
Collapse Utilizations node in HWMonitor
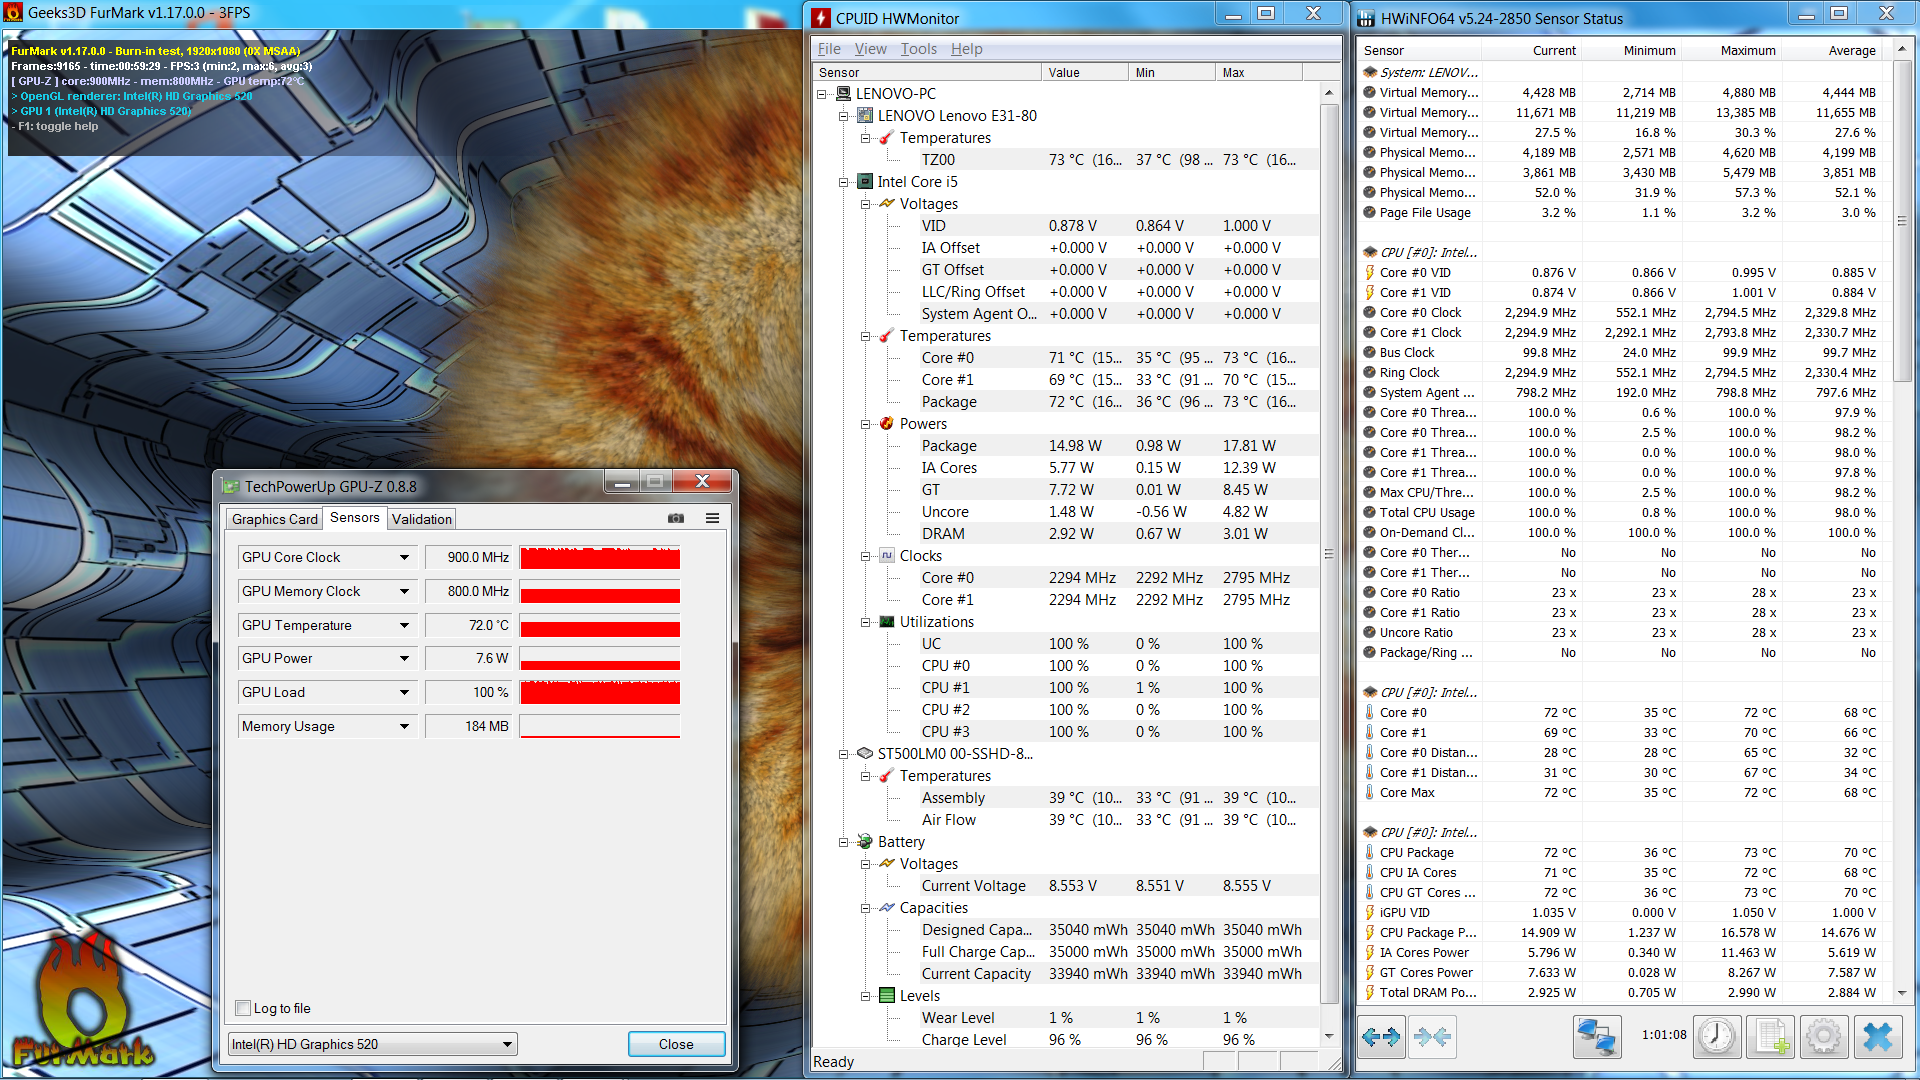click(866, 622)
